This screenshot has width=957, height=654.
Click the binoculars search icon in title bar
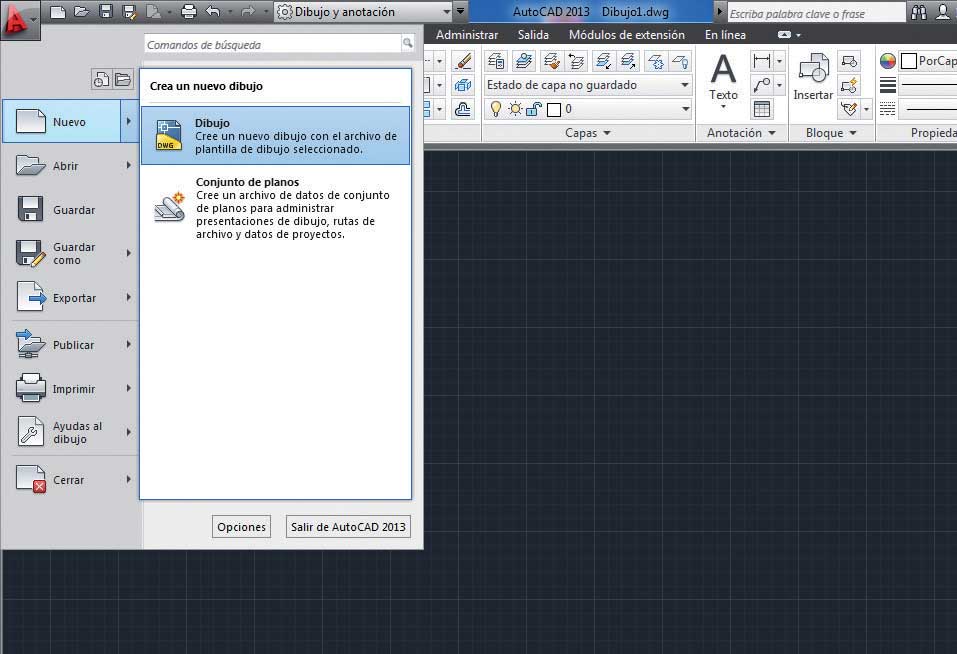(x=919, y=12)
